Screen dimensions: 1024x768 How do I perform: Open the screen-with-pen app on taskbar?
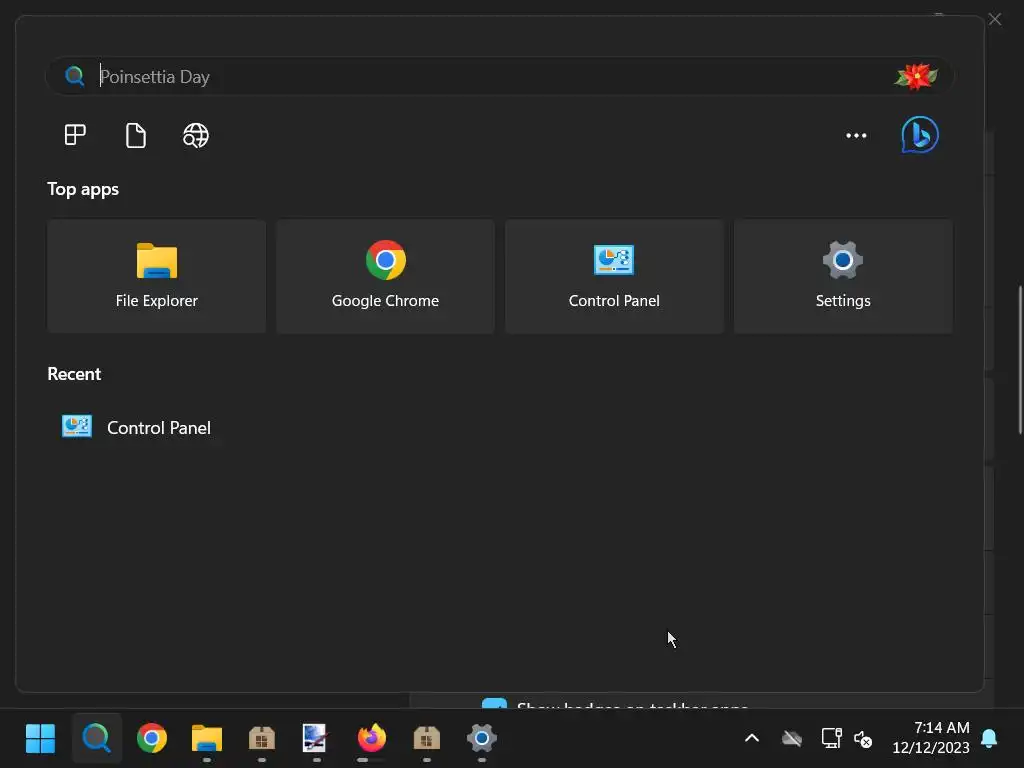click(316, 739)
